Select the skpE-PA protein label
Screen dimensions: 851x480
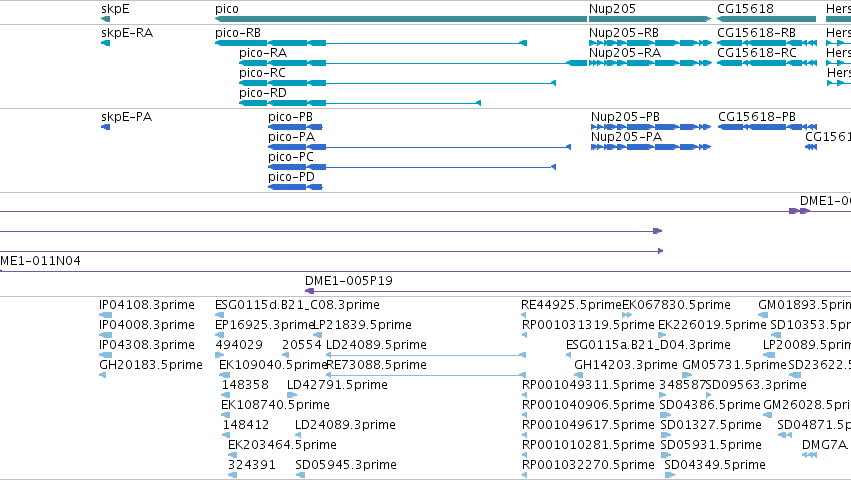126,117
